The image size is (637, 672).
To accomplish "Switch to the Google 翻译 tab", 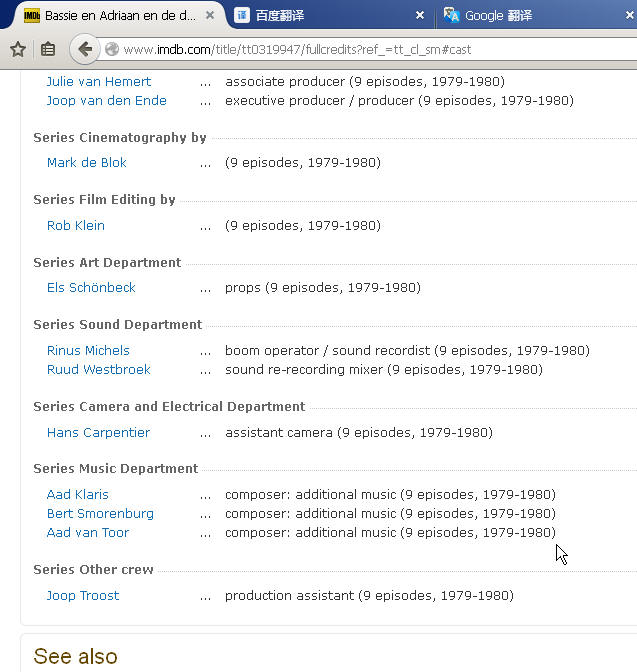I will [x=538, y=15].
